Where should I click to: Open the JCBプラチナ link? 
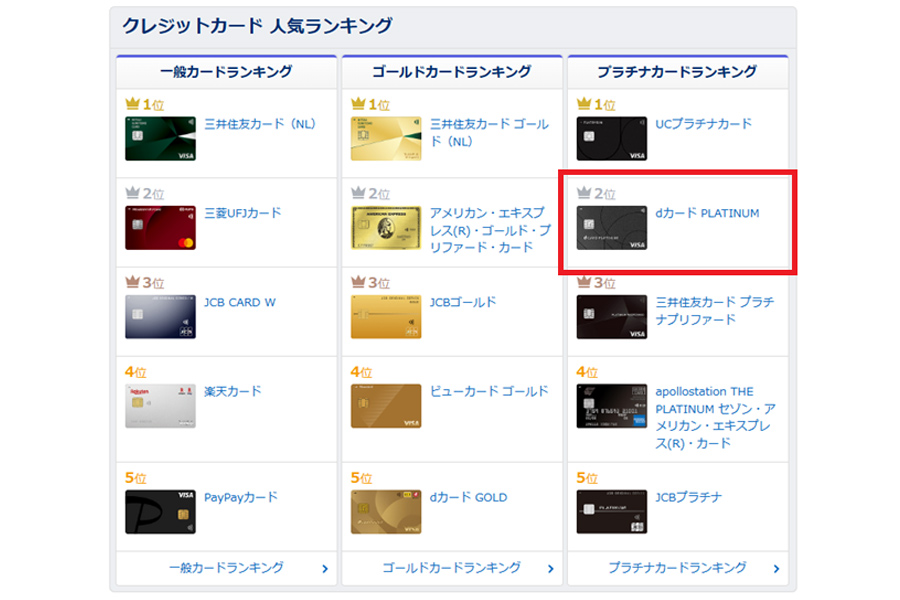[x=688, y=497]
